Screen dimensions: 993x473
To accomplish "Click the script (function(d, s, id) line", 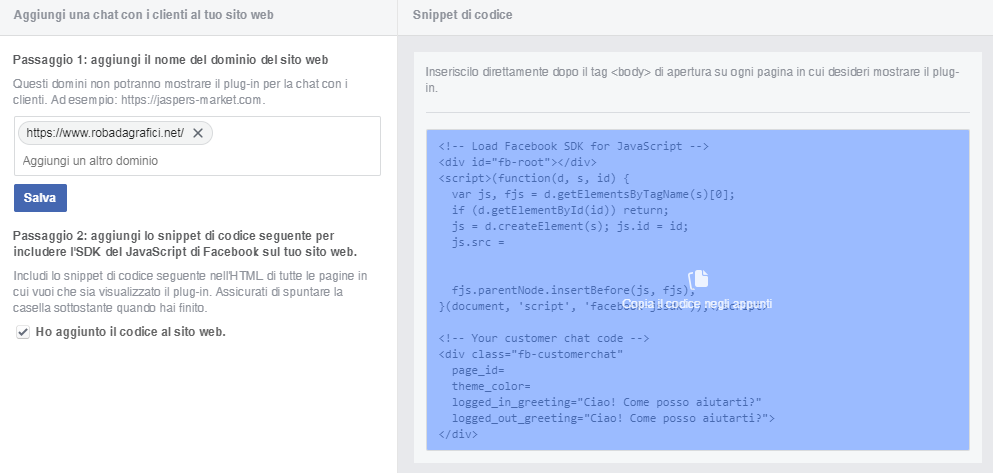I will click(x=534, y=178).
